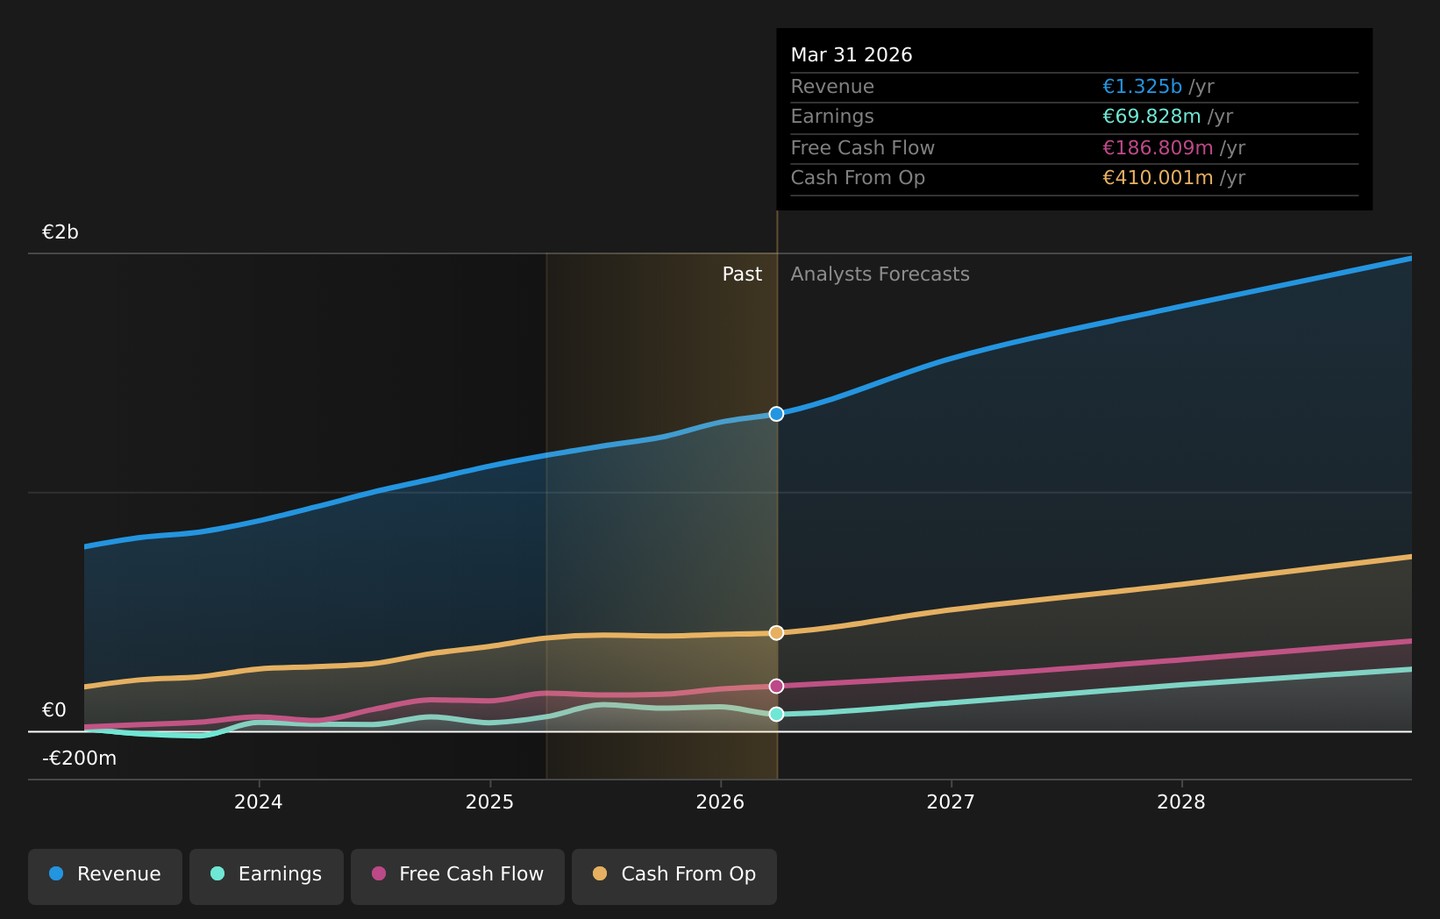1440x919 pixels.
Task: Click the 2024 x-axis label
Action: (258, 802)
